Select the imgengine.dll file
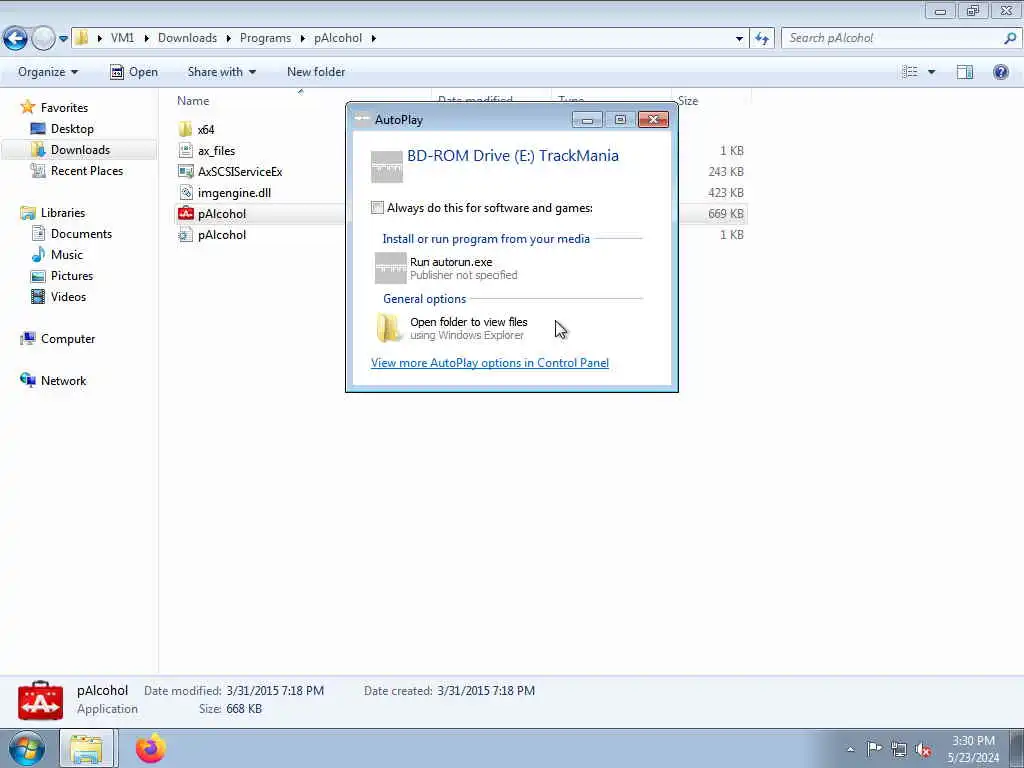Image resolution: width=1024 pixels, height=768 pixels. 234,193
